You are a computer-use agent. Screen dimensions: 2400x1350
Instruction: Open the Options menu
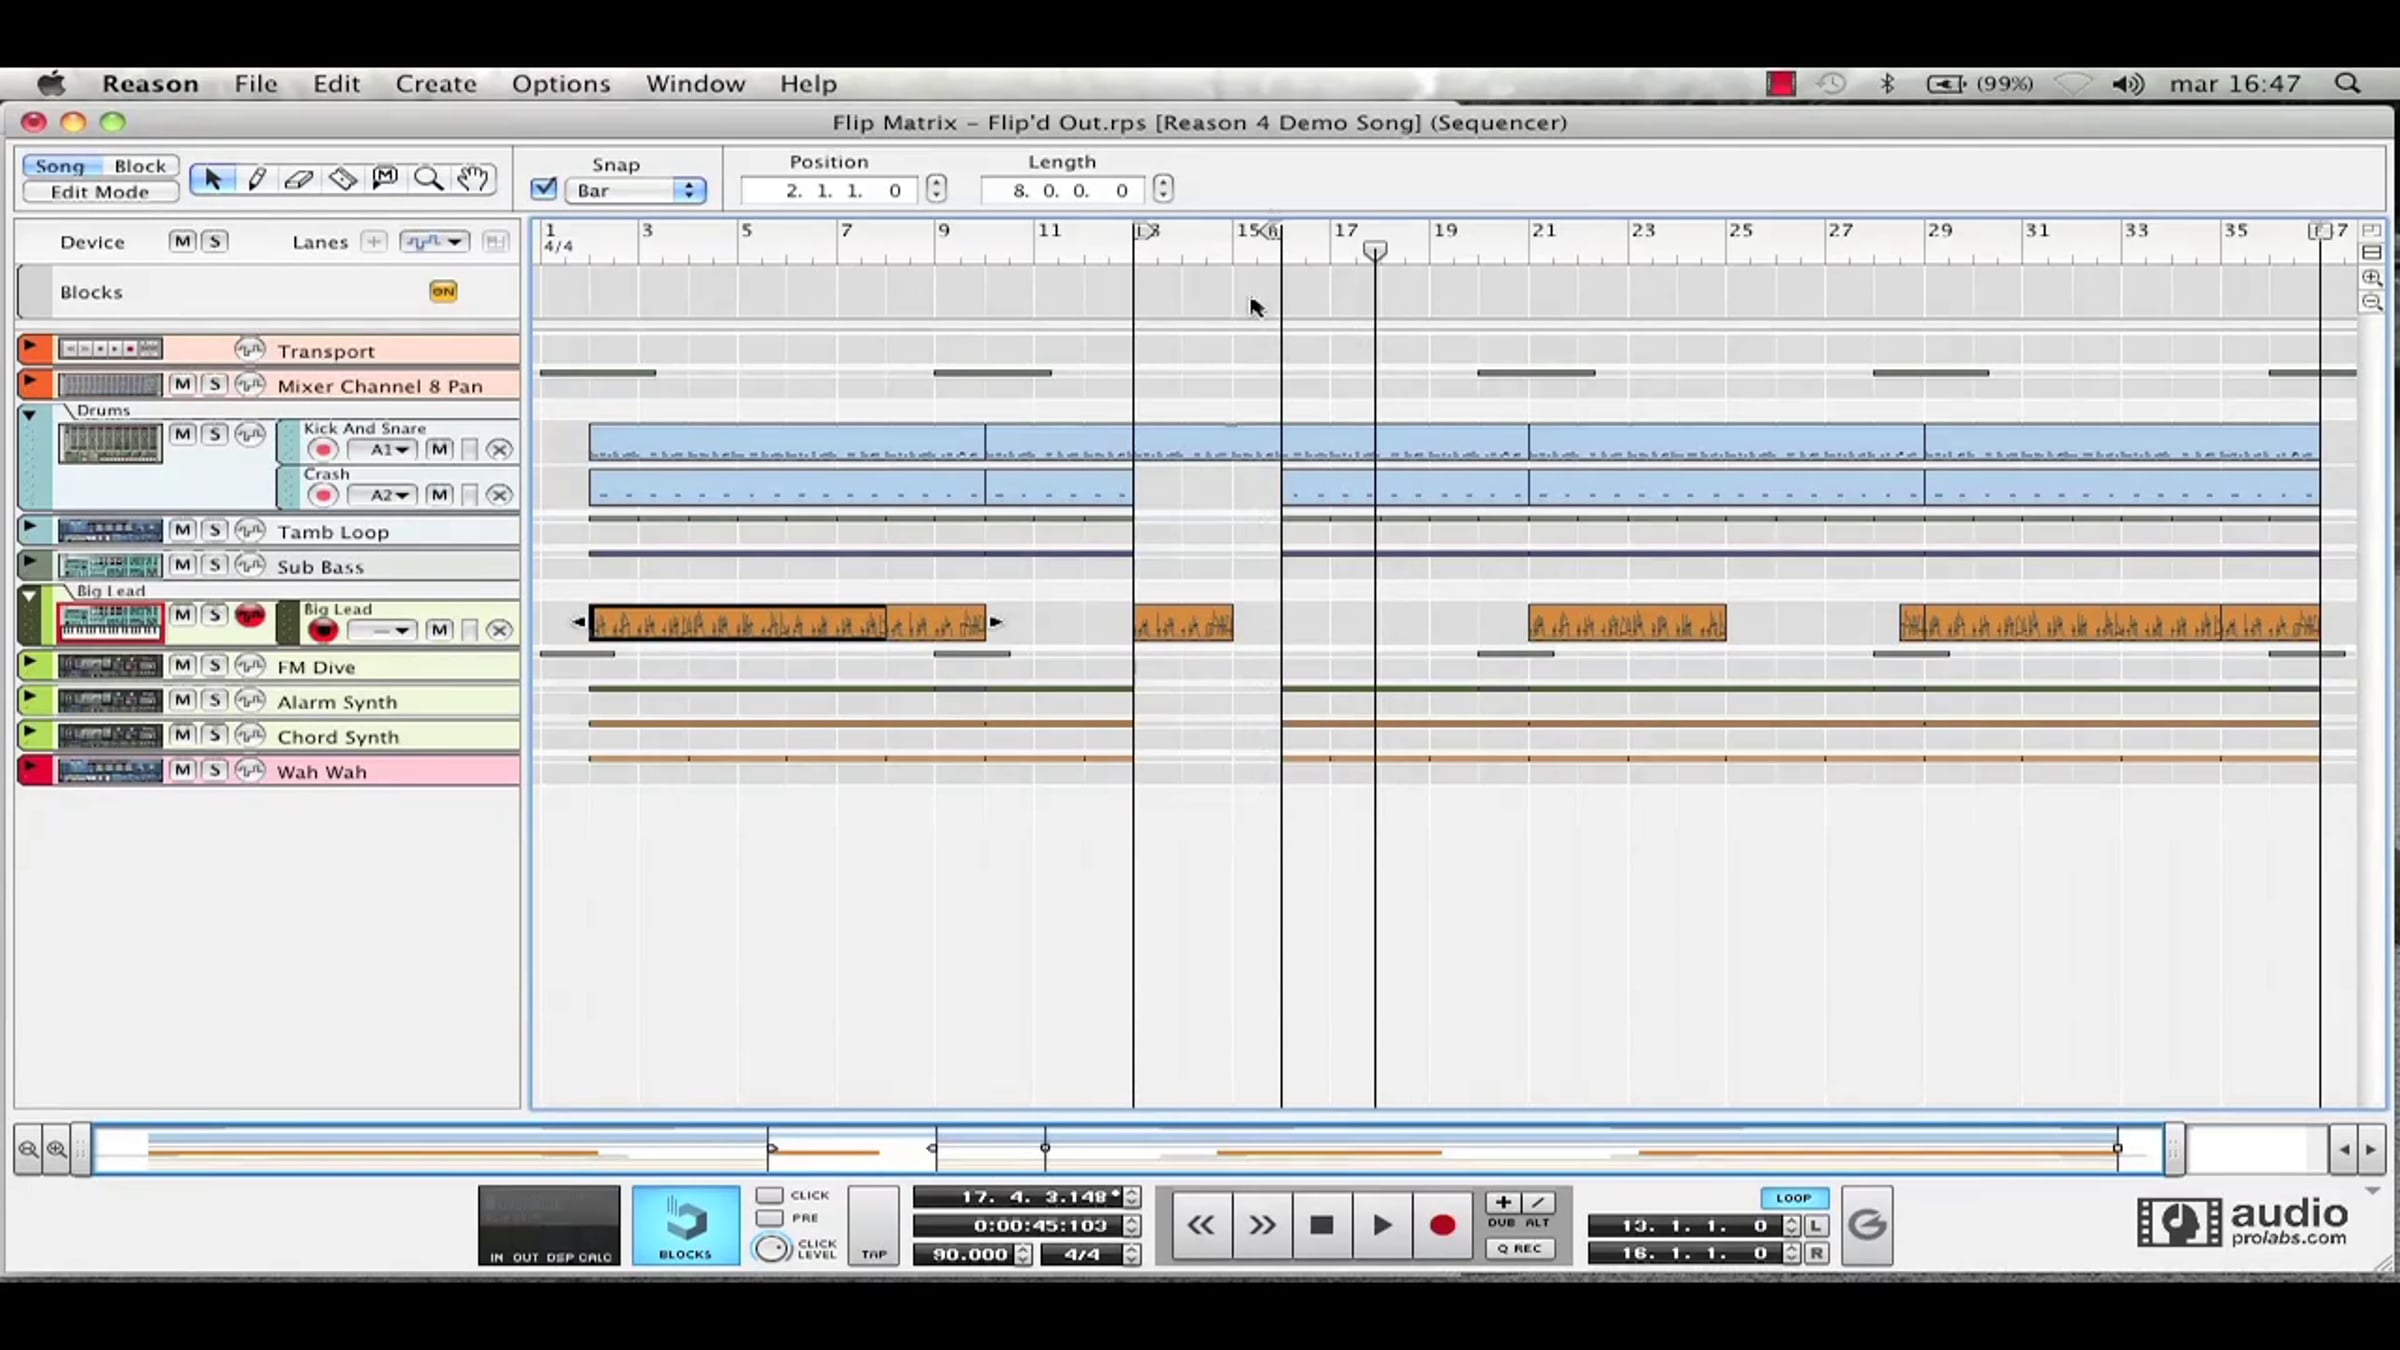point(560,84)
